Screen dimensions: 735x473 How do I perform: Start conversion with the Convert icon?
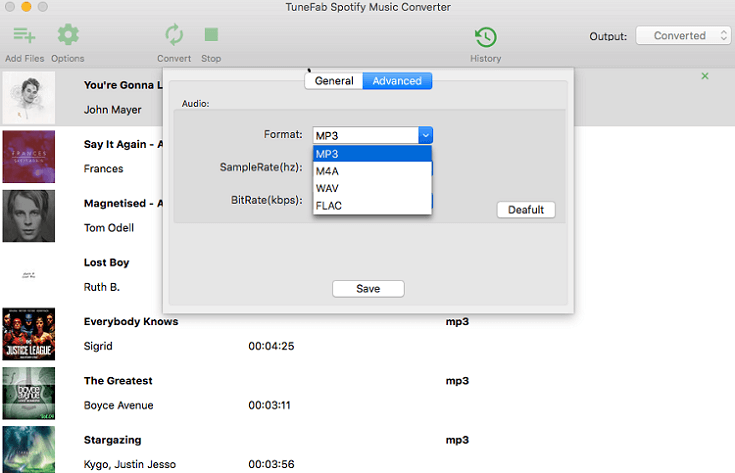pyautogui.click(x=174, y=35)
